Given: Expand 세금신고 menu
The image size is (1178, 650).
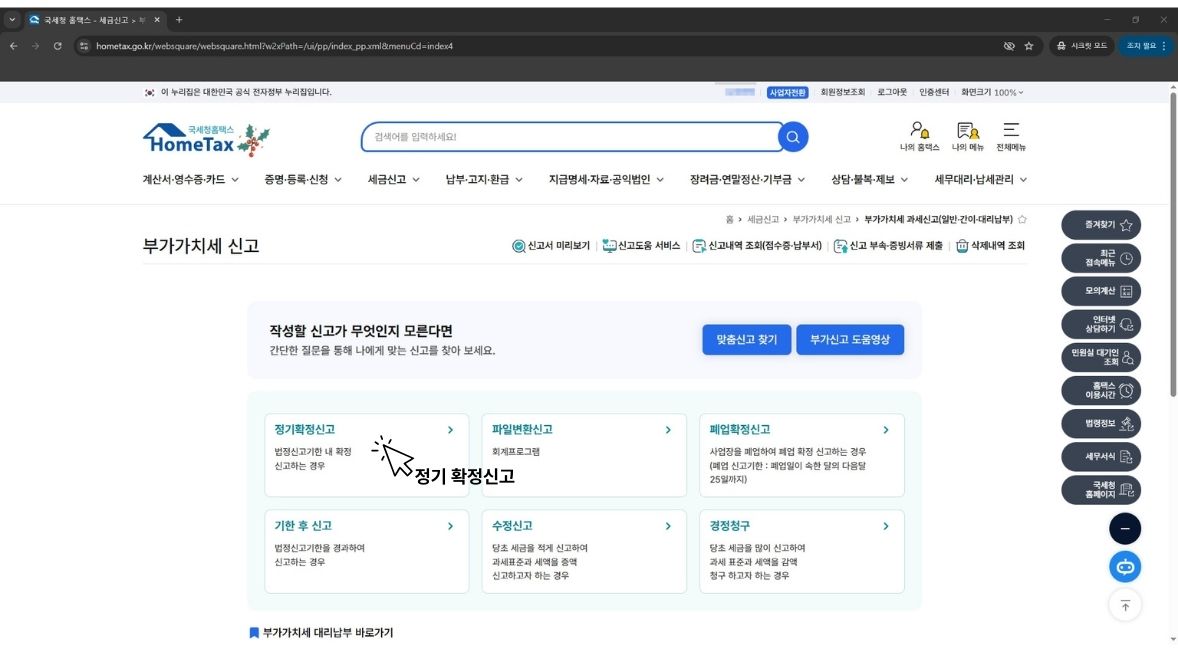Looking at the screenshot, I should (x=394, y=180).
